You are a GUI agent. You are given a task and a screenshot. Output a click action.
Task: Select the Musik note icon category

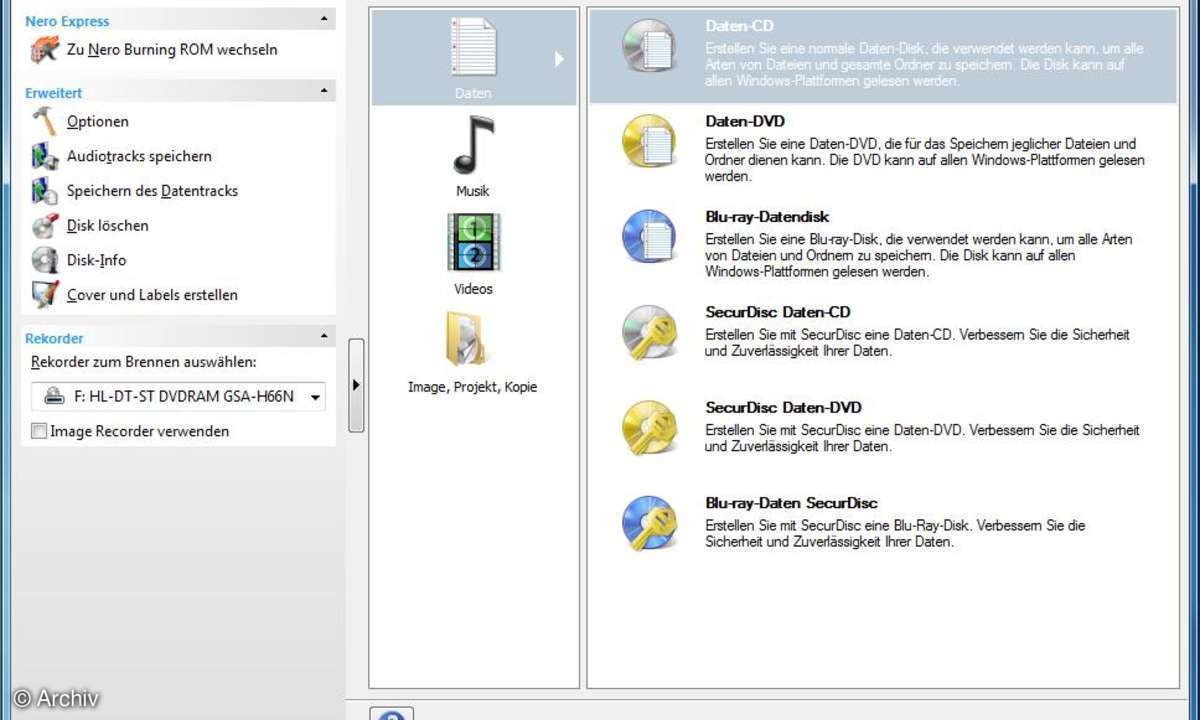click(473, 145)
